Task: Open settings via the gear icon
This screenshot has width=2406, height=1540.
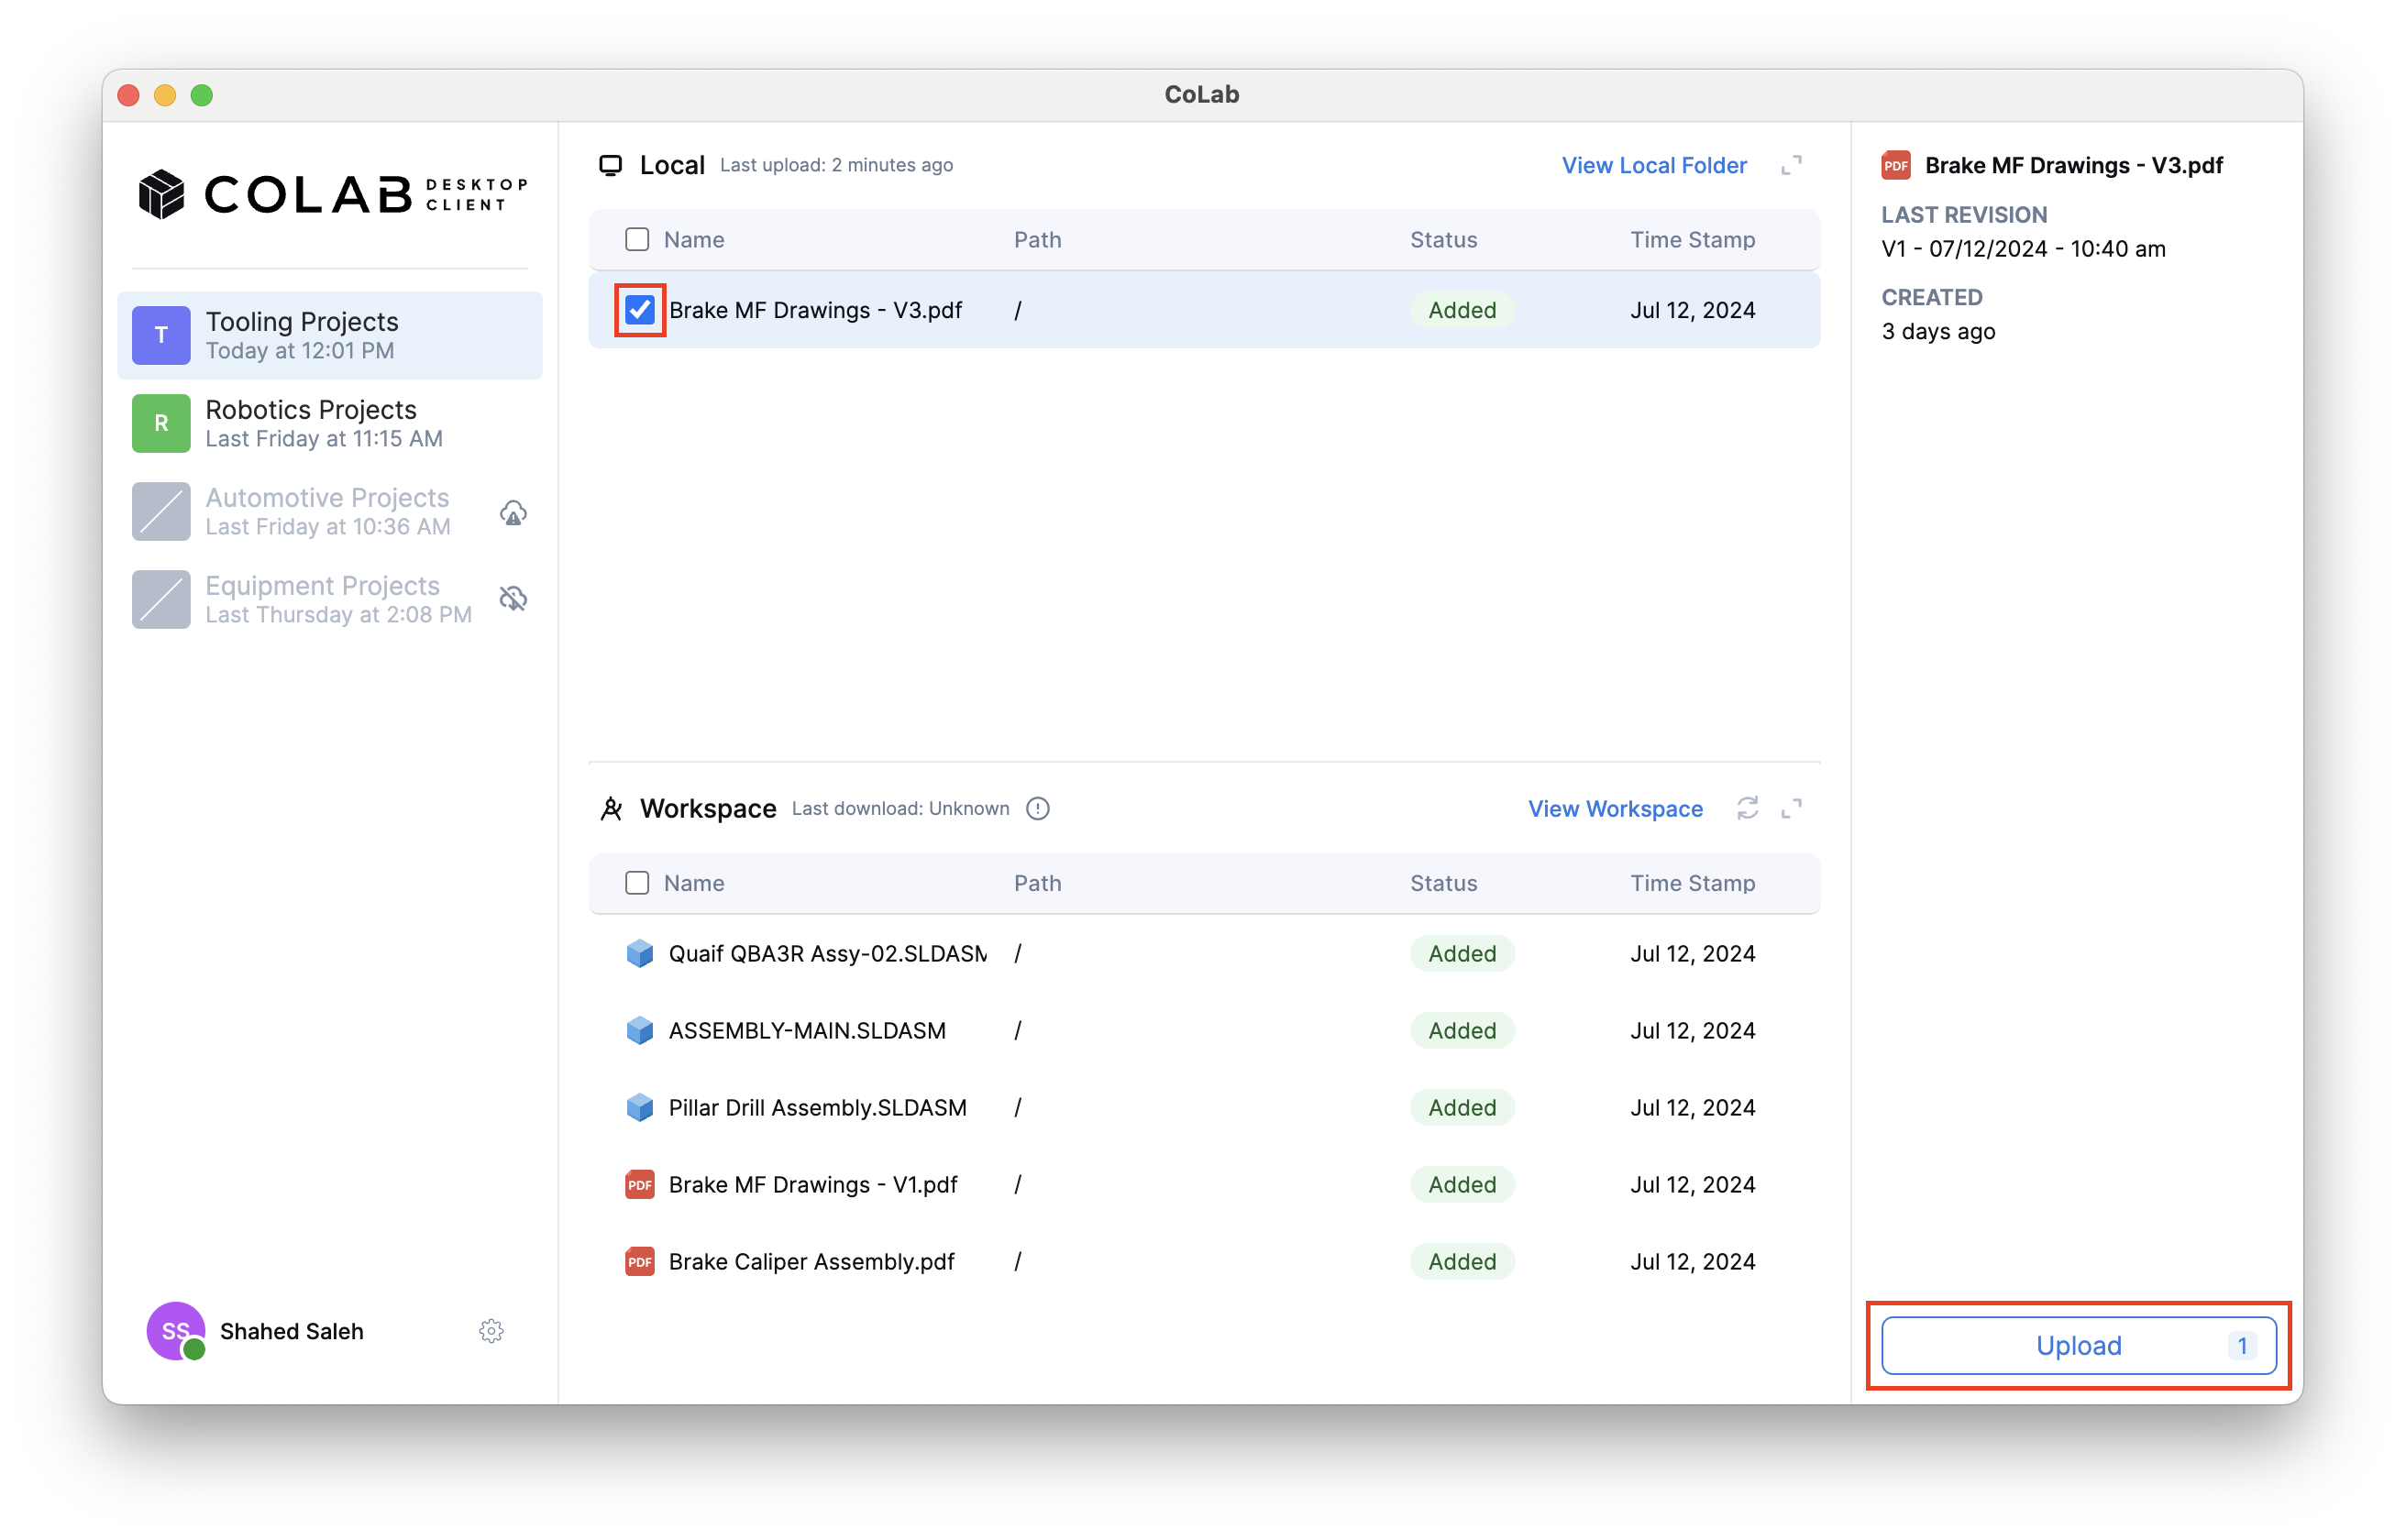Action: pyautogui.click(x=491, y=1331)
